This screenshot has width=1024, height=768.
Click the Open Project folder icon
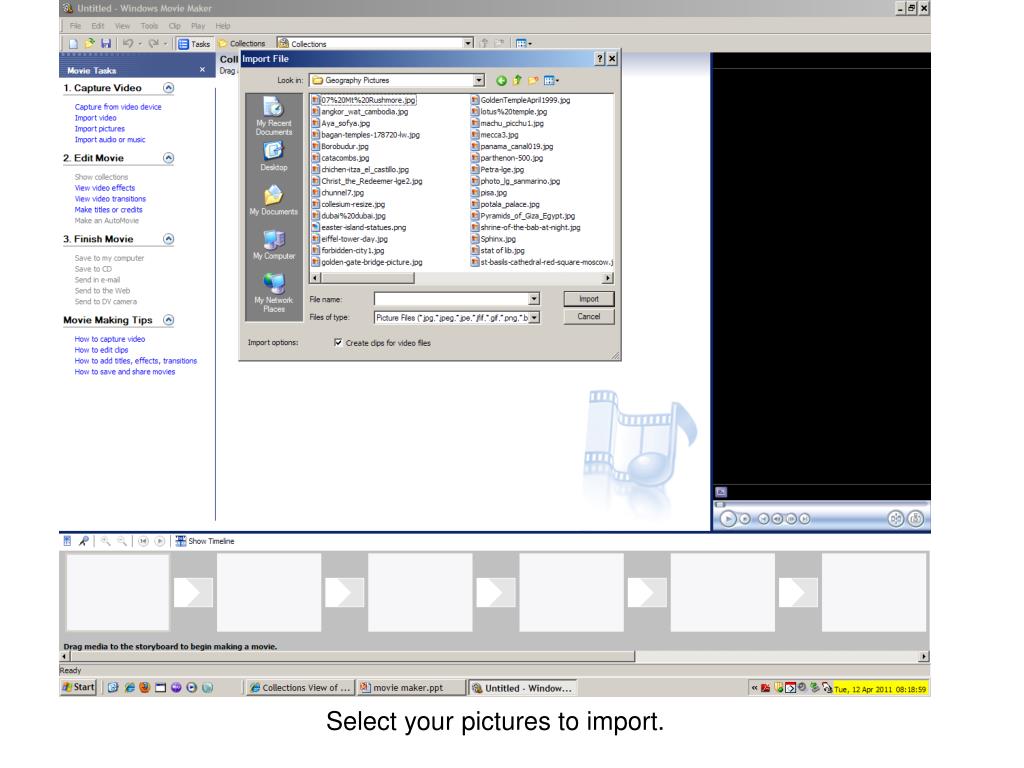[89, 44]
